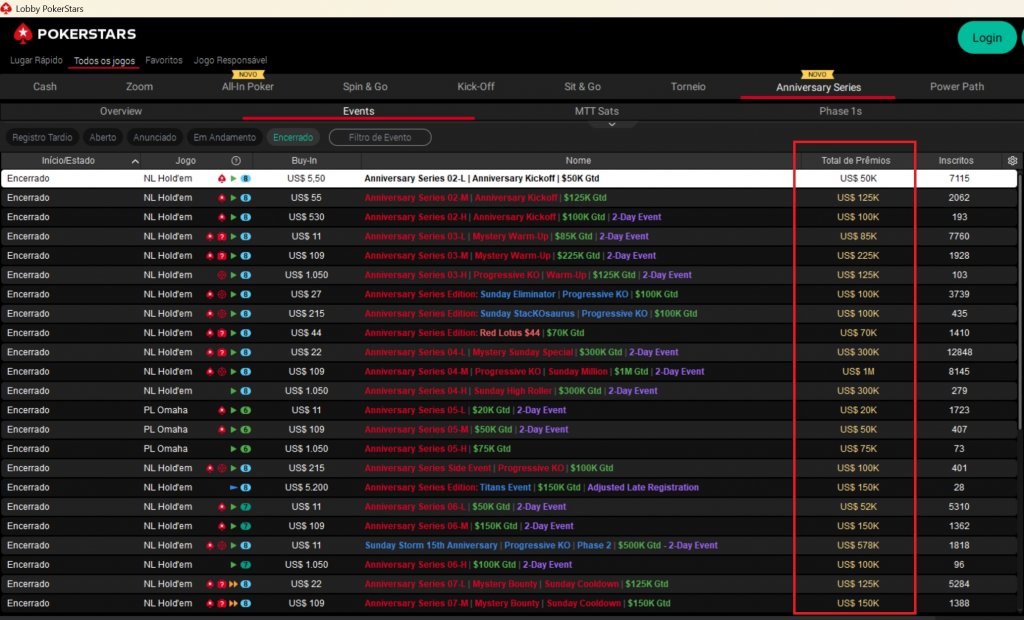1024x620 pixels.
Task: Click the info icon in the table header
Action: tap(236, 161)
